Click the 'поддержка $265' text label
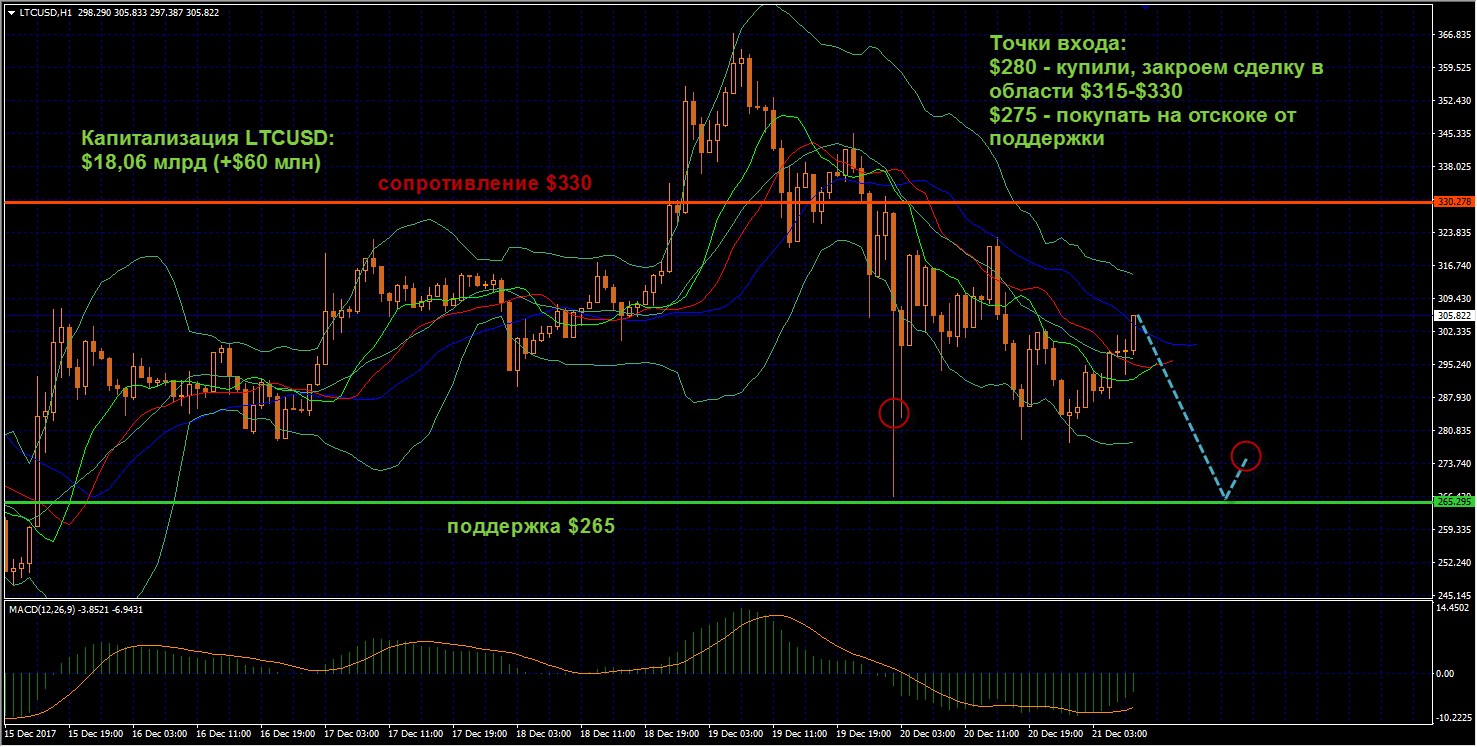 click(x=530, y=526)
